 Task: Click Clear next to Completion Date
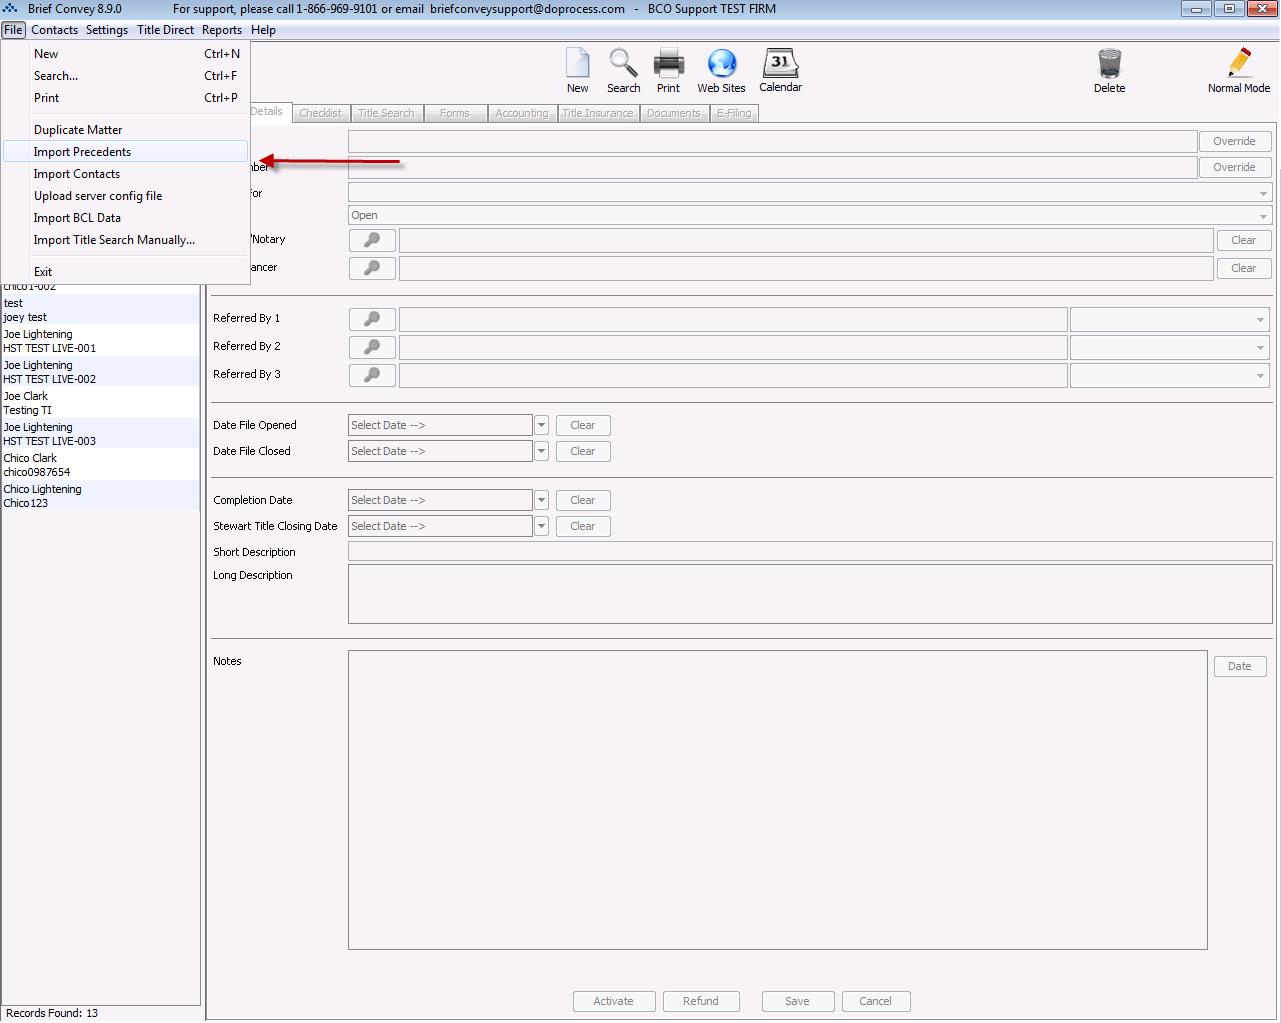pyautogui.click(x=583, y=500)
